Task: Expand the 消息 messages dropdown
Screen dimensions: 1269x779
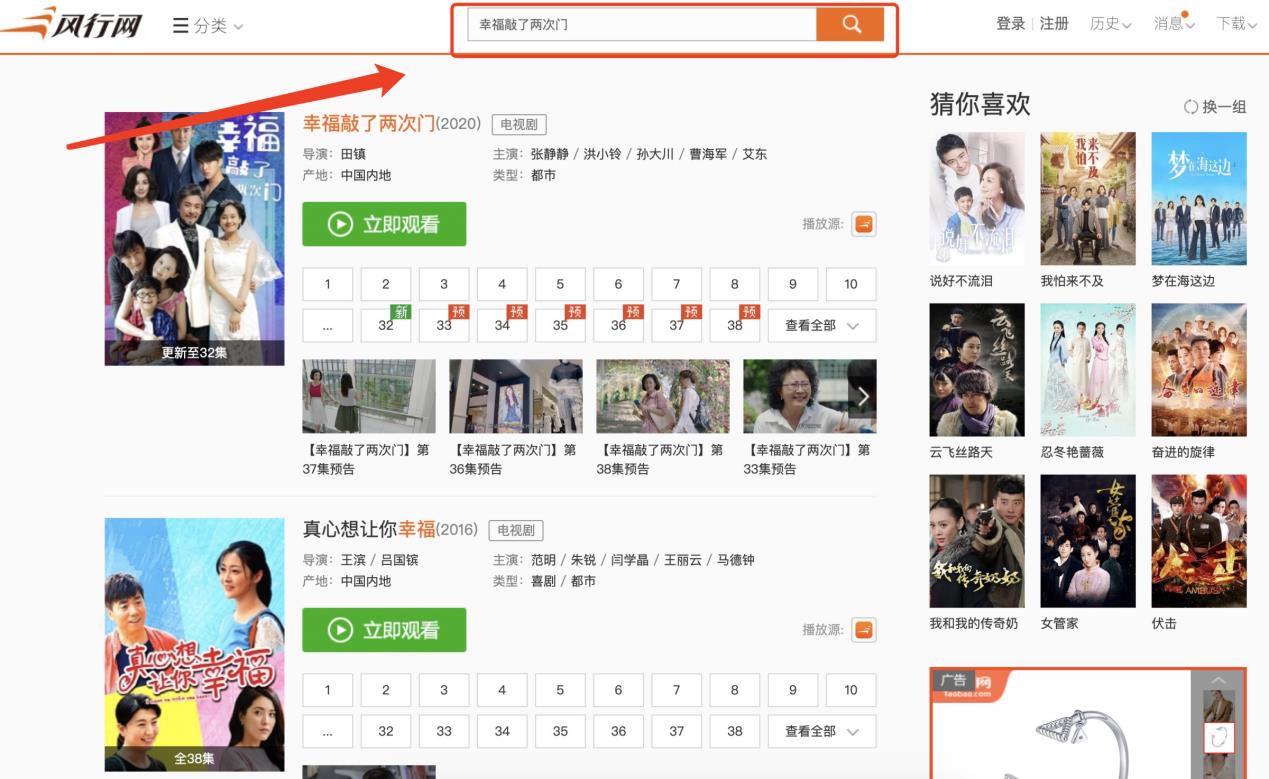Action: pyautogui.click(x=1174, y=24)
